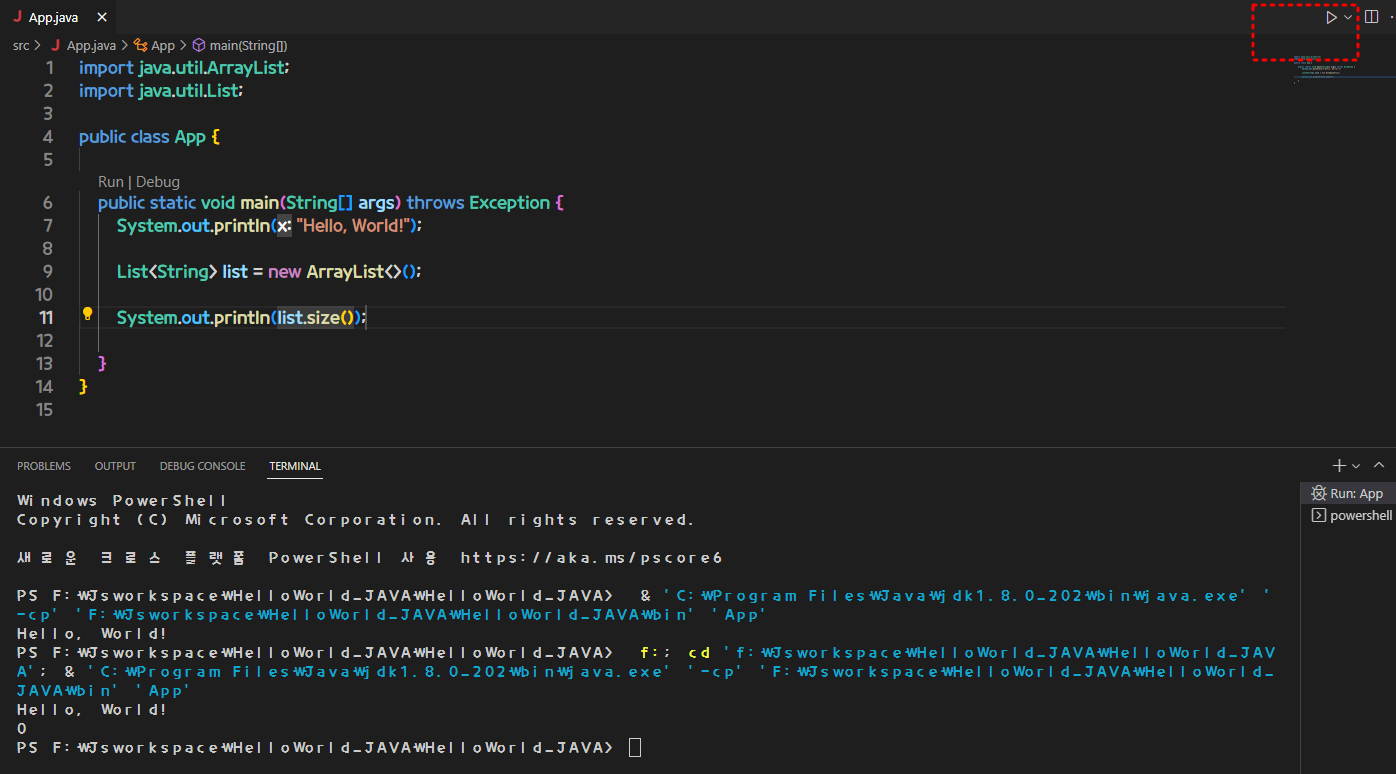Click the Run Java play button
Screen dimensions: 1396x774
tap(1331, 17)
